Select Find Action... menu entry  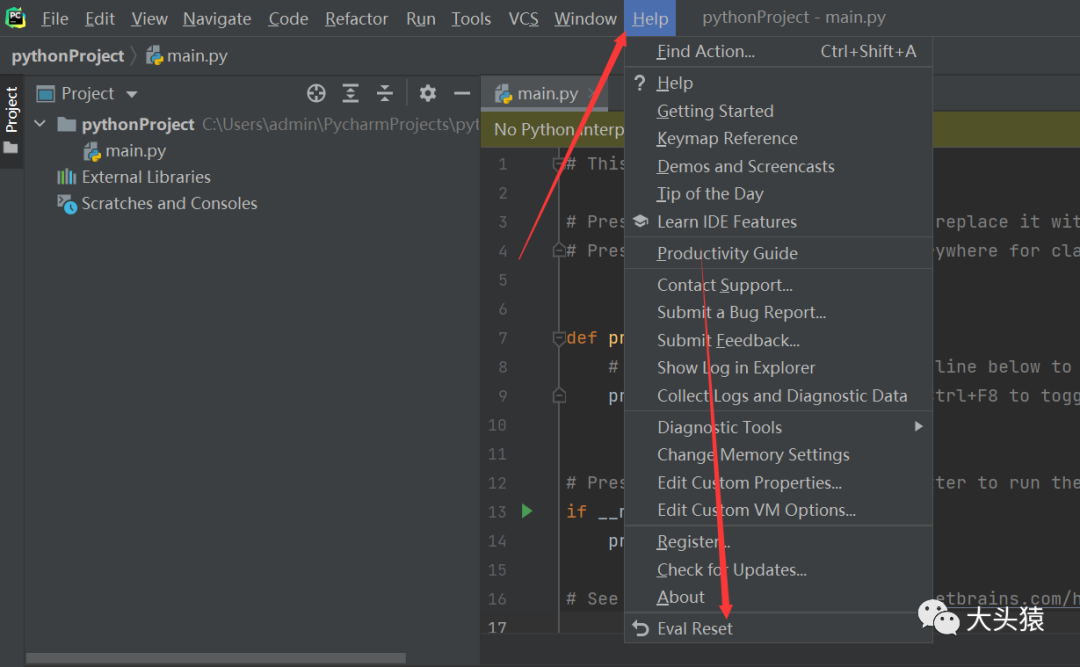pyautogui.click(x=778, y=52)
